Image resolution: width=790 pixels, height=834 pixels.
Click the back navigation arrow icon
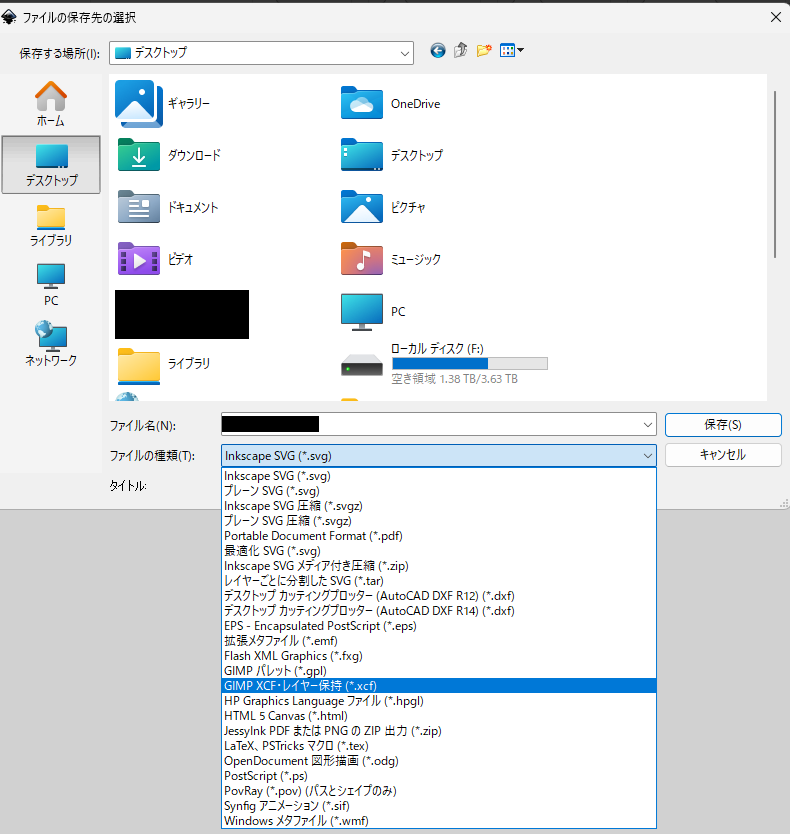click(x=437, y=51)
